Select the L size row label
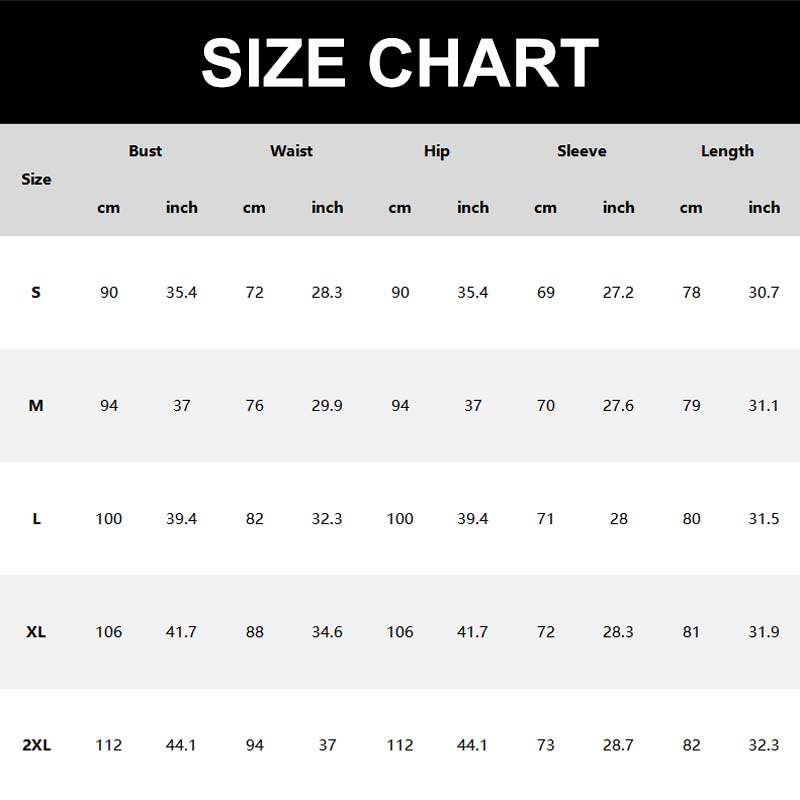Image resolution: width=800 pixels, height=800 pixels. (x=36, y=519)
